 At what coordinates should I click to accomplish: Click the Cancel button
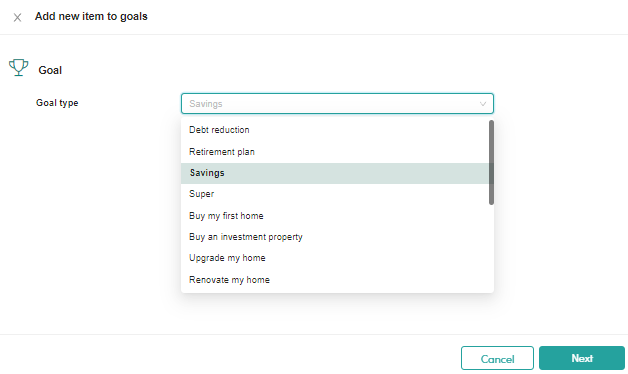point(497,358)
